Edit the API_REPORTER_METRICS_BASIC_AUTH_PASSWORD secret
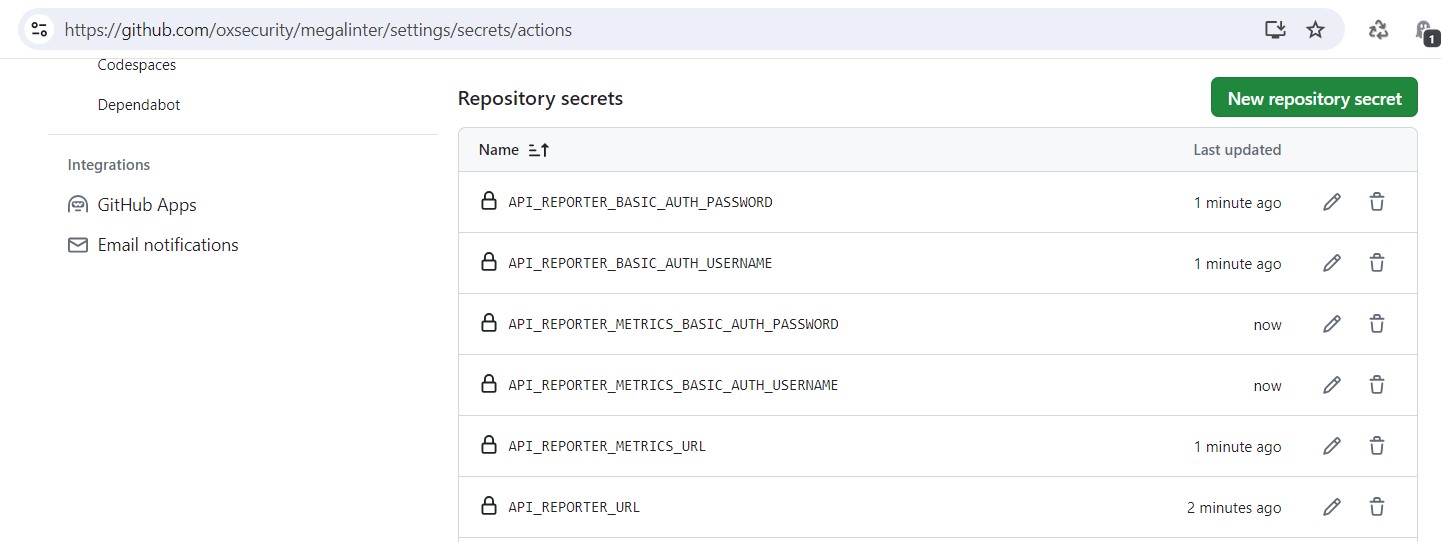 1331,324
